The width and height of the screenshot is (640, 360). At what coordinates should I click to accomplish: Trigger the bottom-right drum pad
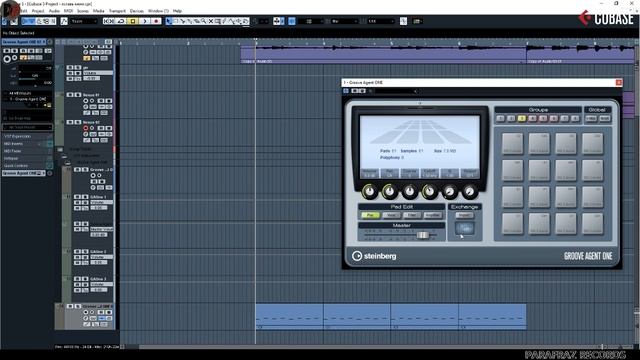(592, 224)
